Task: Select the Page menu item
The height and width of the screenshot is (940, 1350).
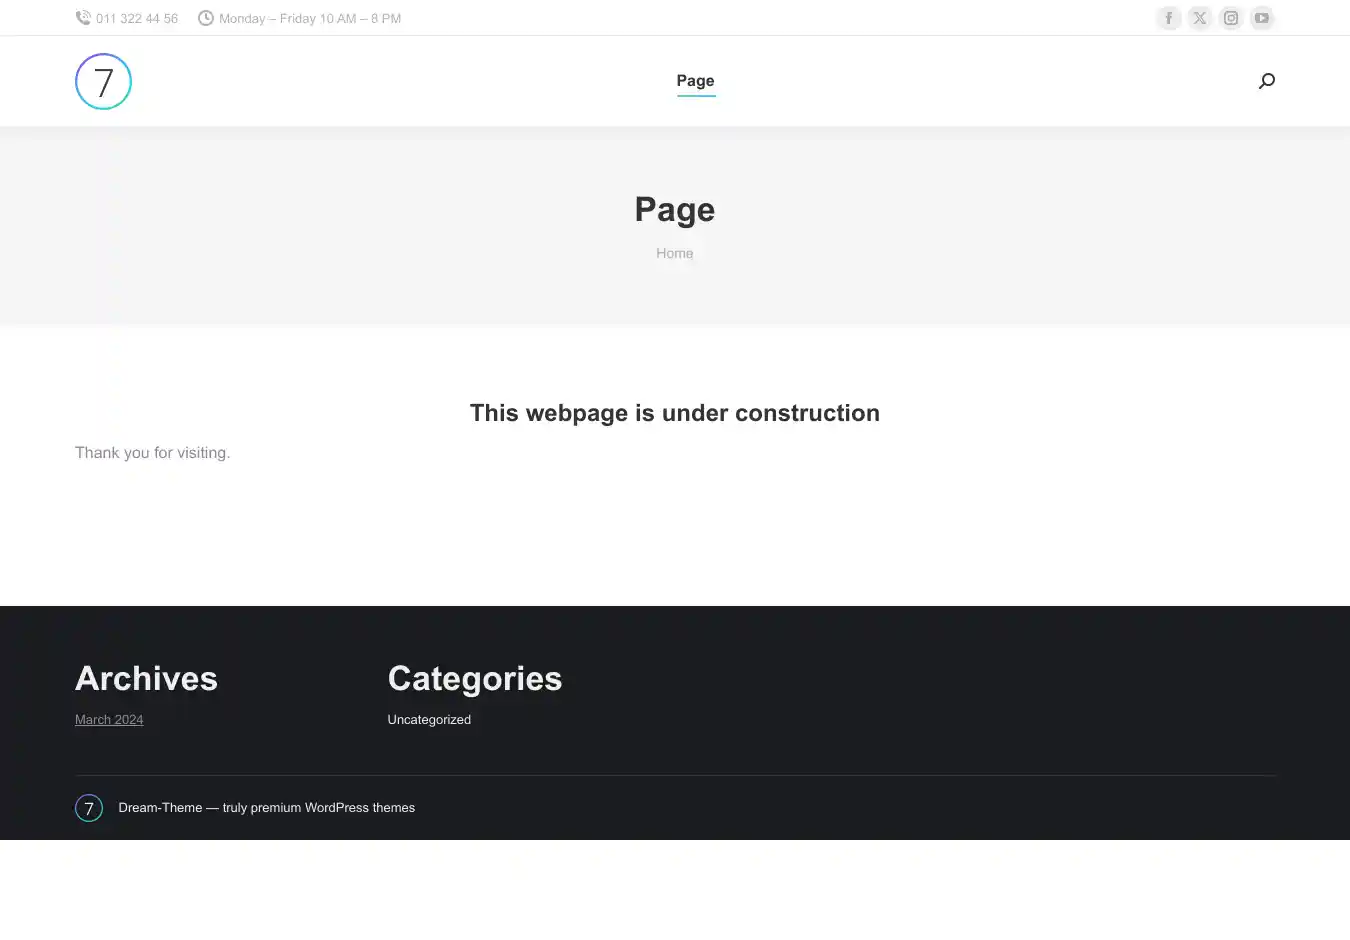Action: 695,81
